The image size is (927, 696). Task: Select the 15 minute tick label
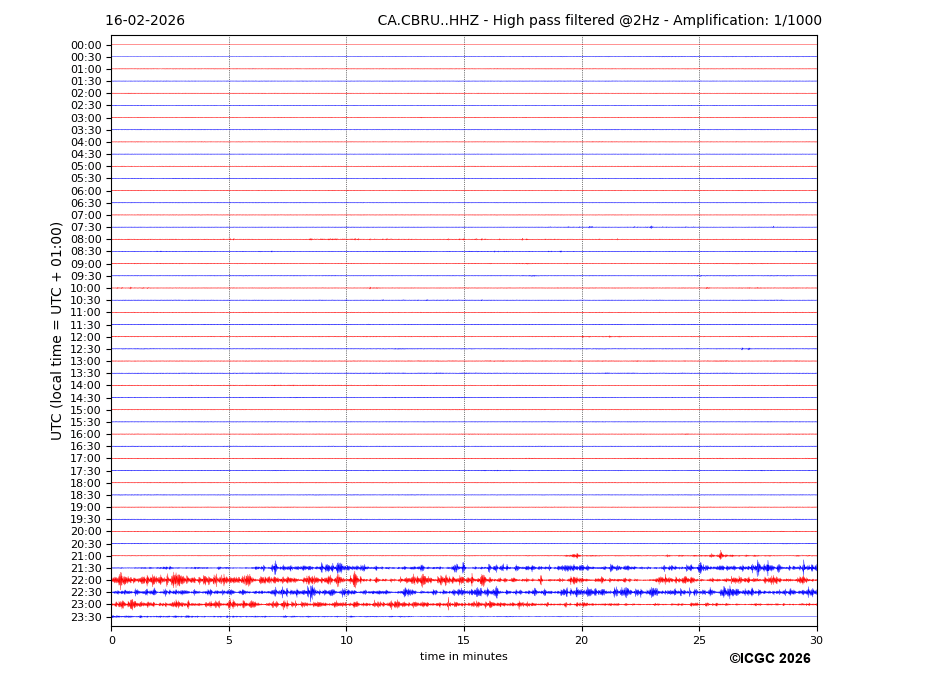click(464, 640)
